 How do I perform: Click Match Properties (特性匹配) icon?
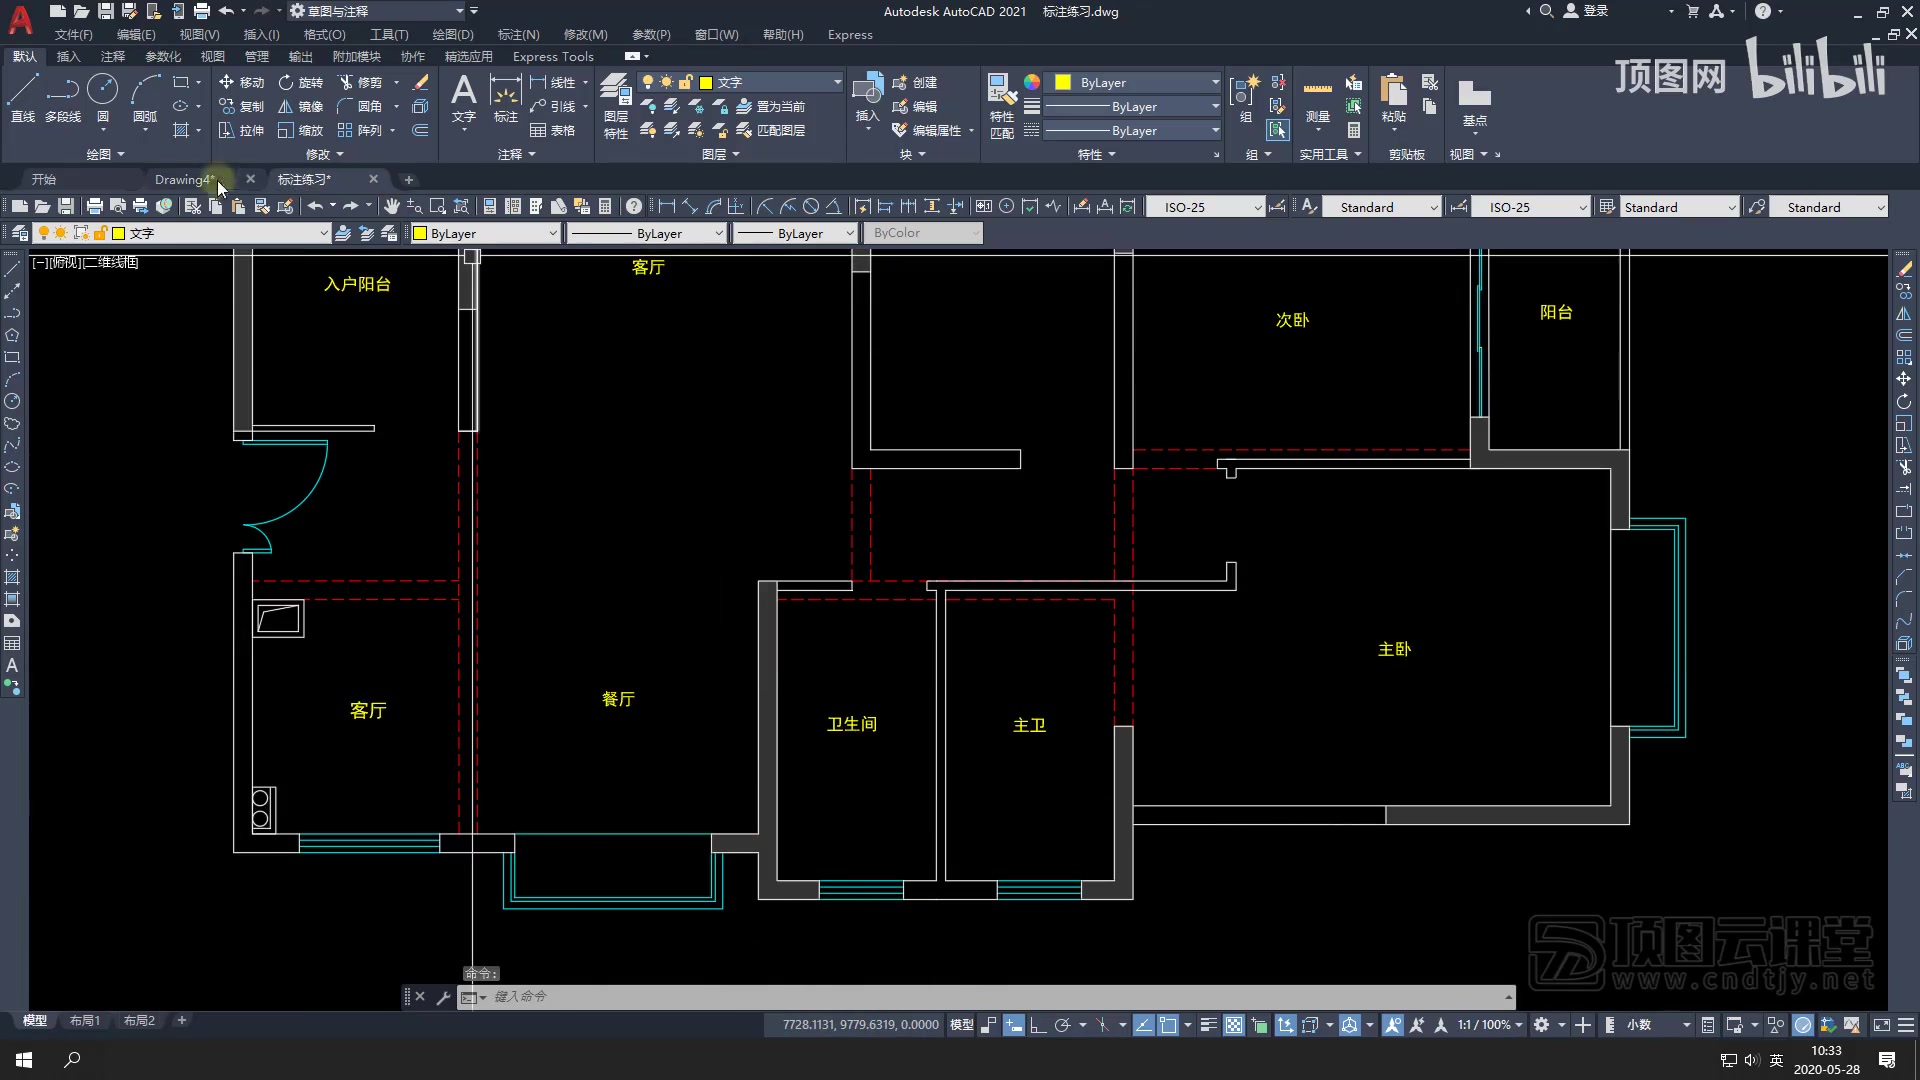[x=1002, y=106]
